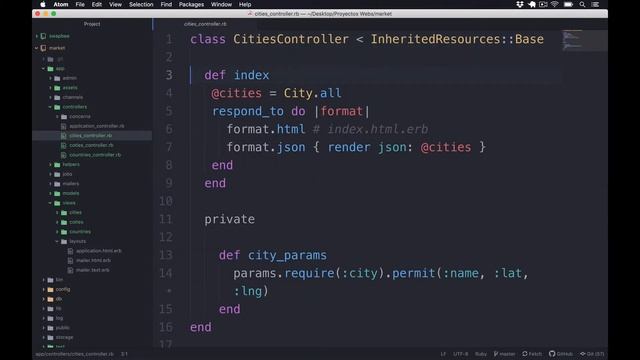This screenshot has height=360, width=640.
Task: Click the public folder icon
Action: click(51, 328)
